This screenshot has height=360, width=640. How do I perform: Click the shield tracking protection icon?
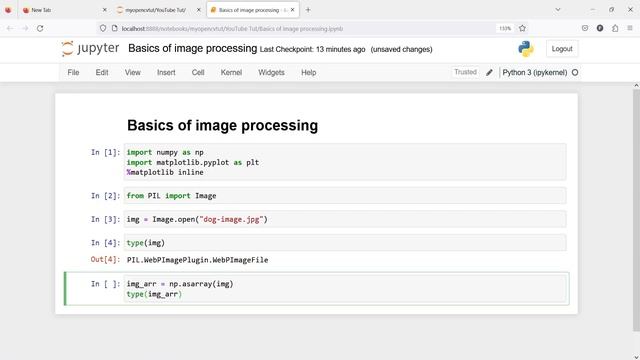103,29
